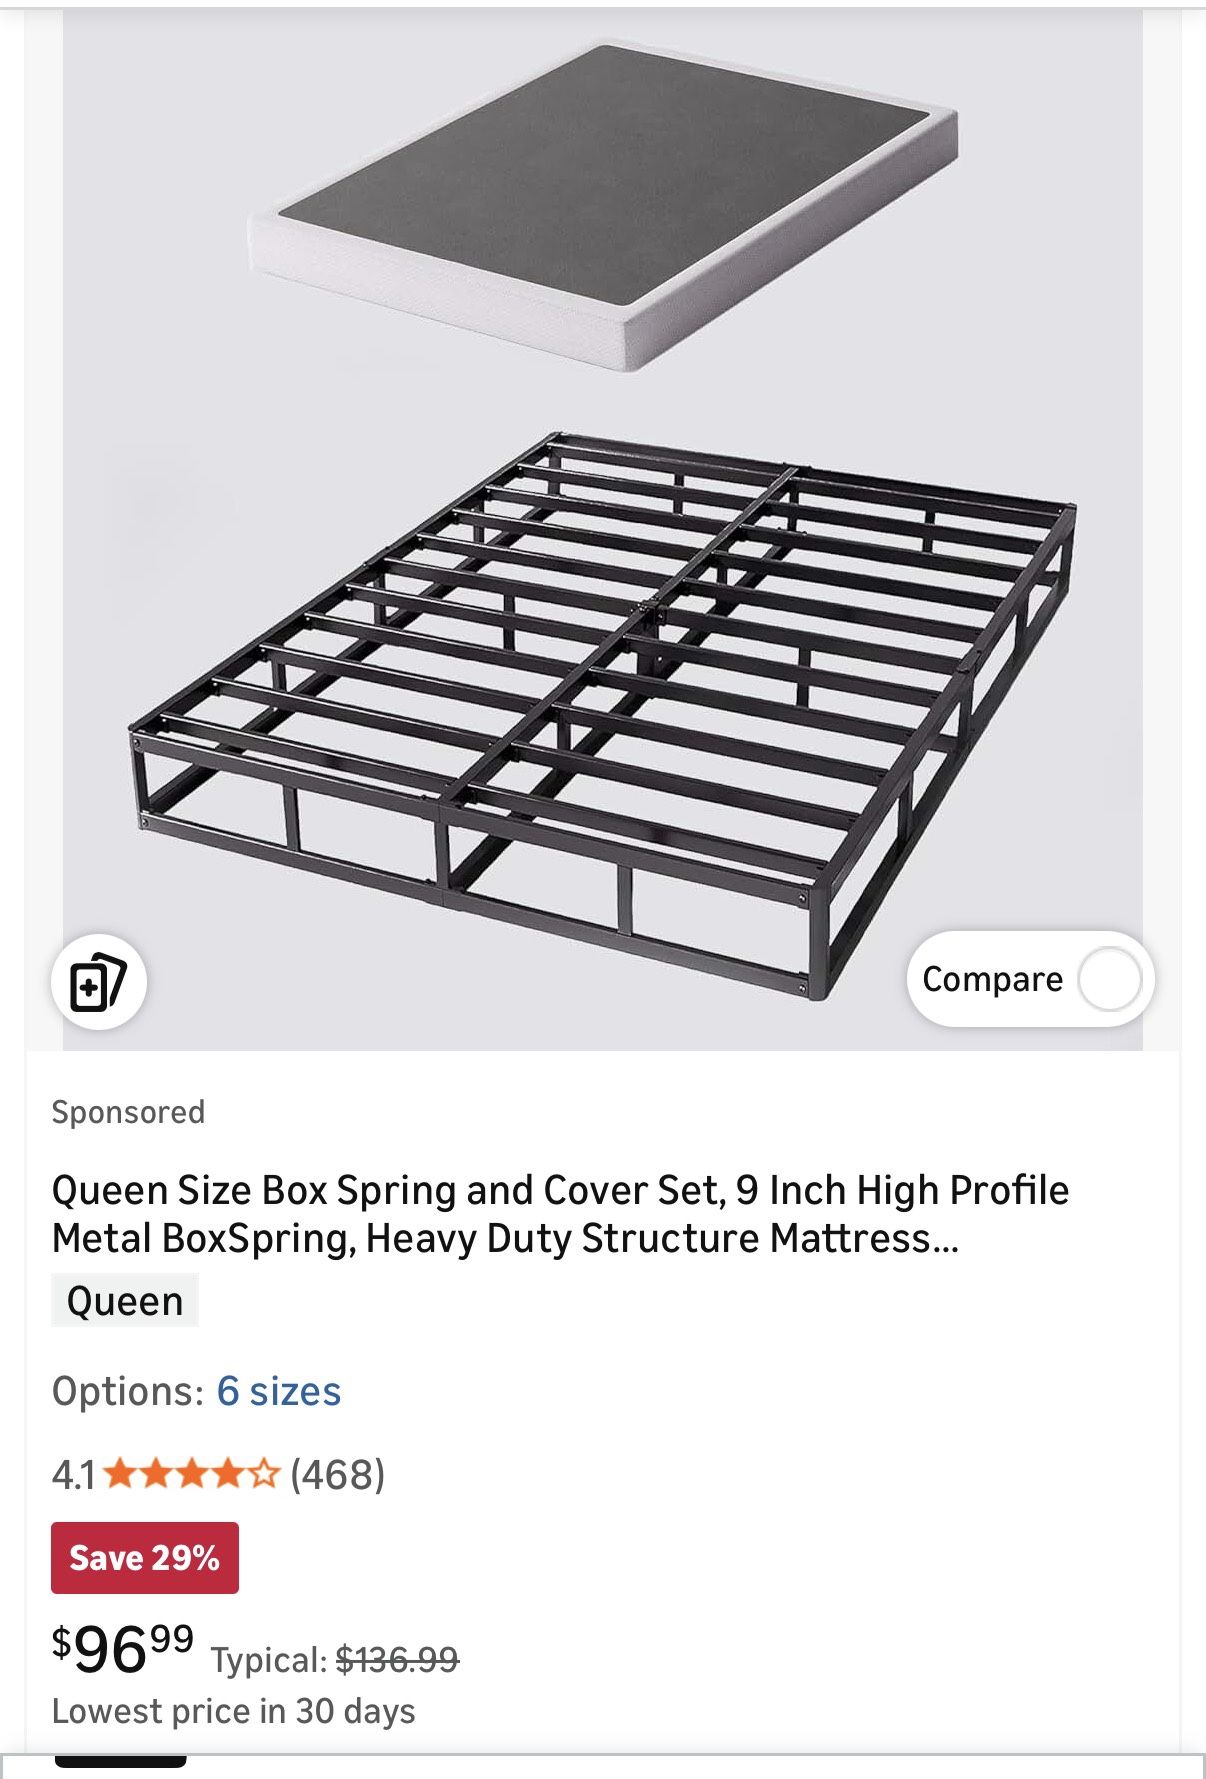1206x1779 pixels.
Task: Click the crossed-out $136.99 typical price
Action: (x=397, y=1660)
